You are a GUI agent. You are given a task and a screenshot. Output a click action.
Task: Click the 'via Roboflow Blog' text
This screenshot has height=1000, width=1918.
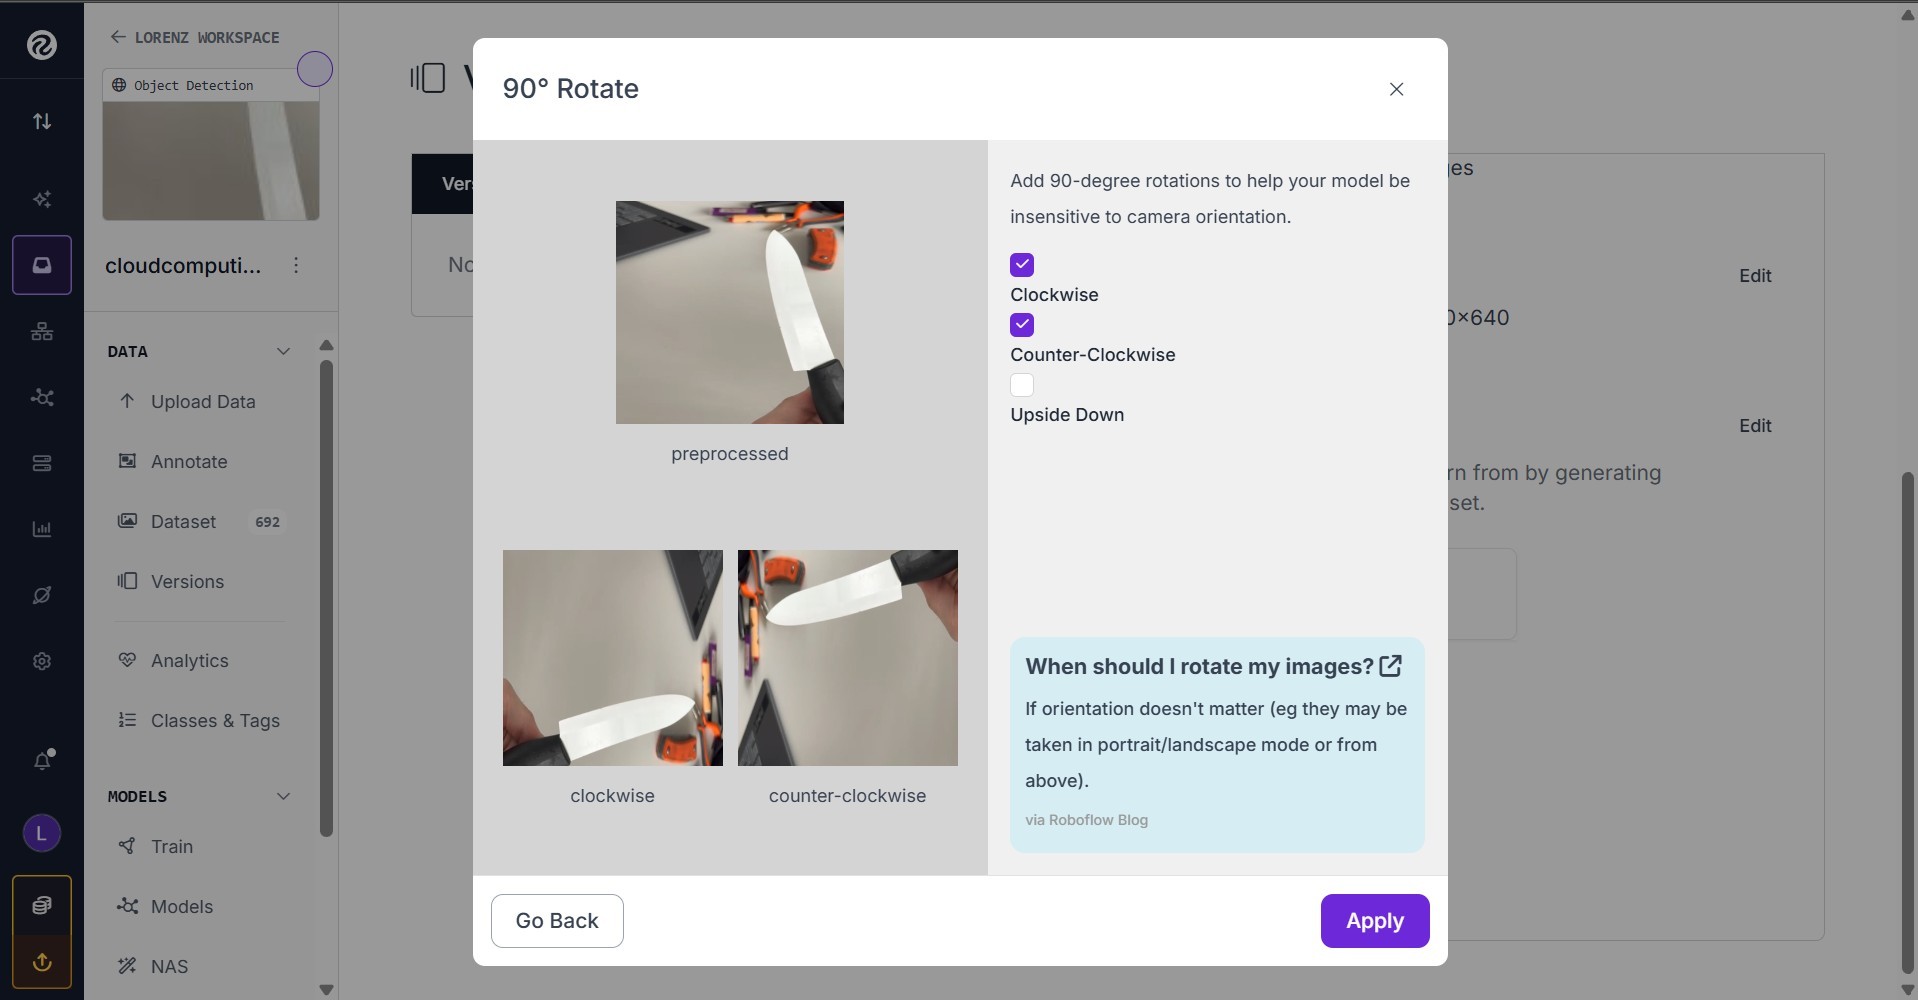click(x=1087, y=820)
